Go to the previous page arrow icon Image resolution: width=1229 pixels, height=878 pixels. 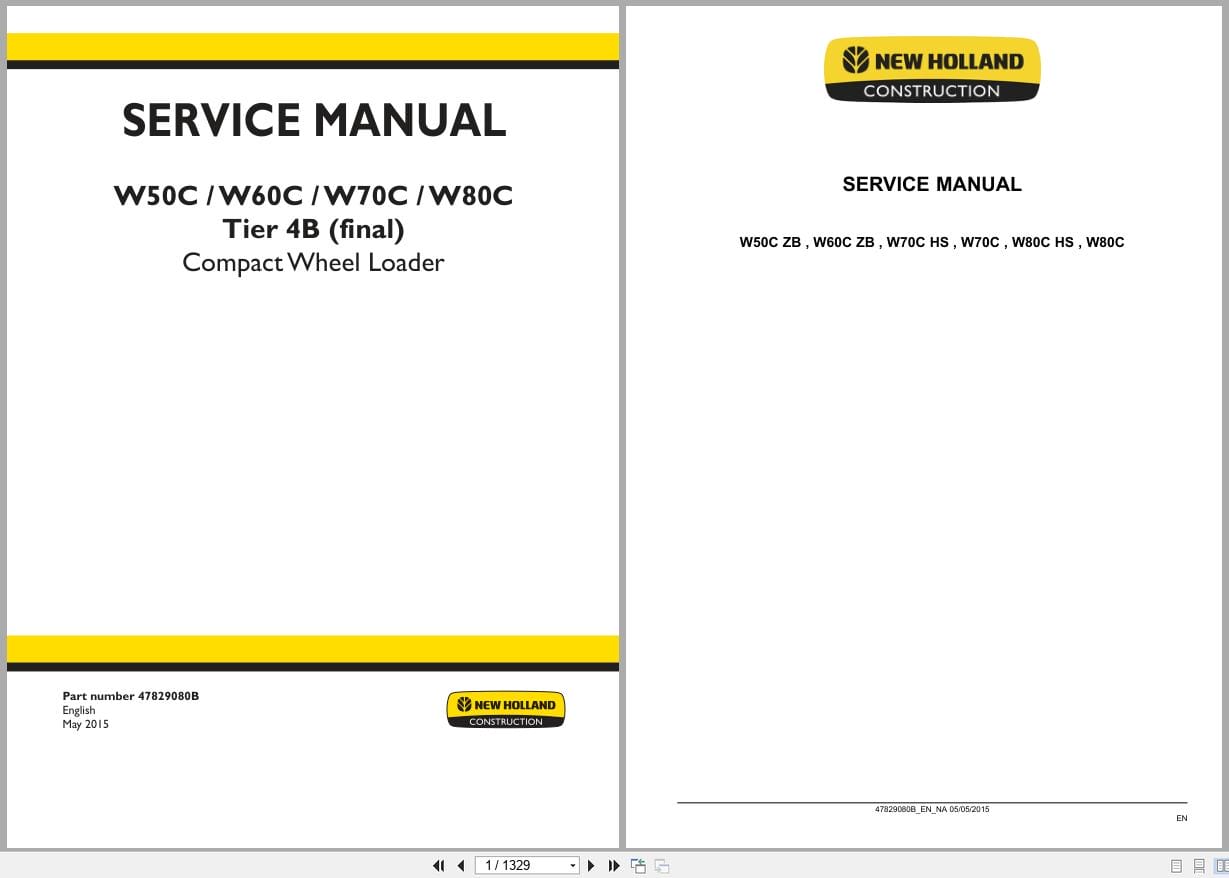[x=461, y=865]
